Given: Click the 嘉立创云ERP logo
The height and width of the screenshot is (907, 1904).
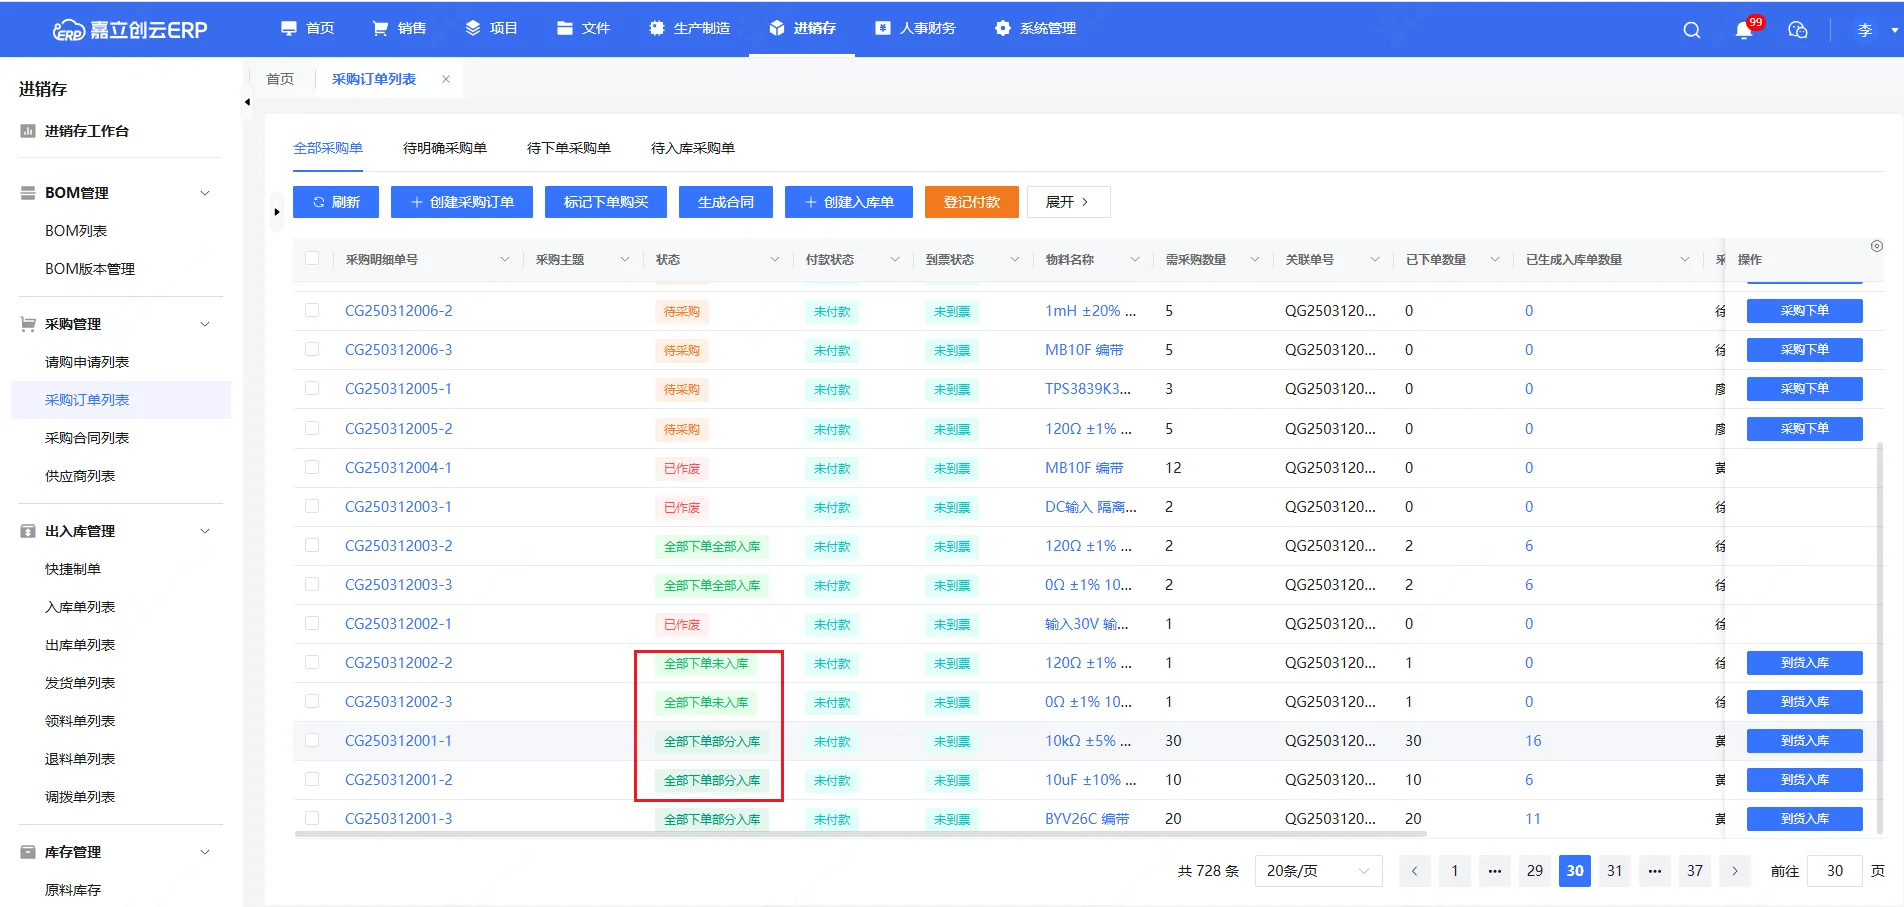Looking at the screenshot, I should pyautogui.click(x=130, y=30).
